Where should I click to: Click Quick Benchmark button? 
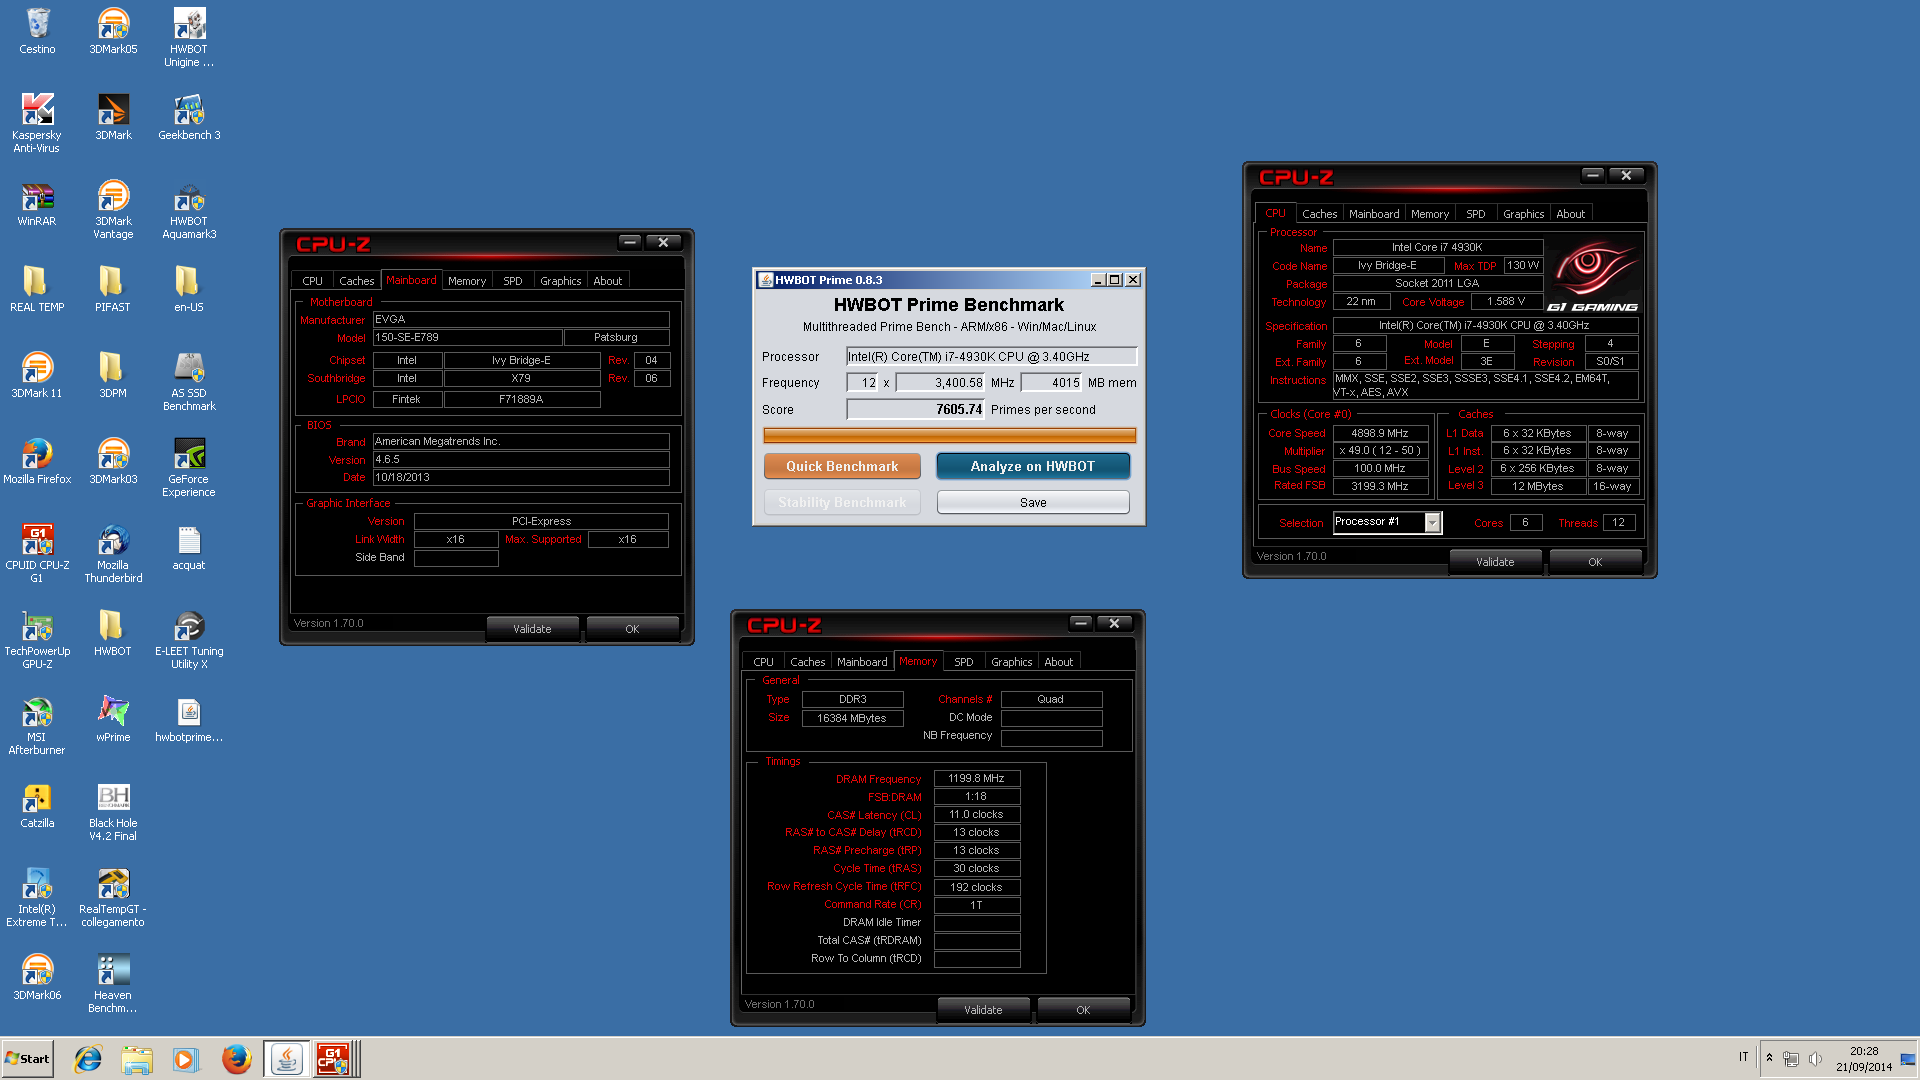pos(842,467)
